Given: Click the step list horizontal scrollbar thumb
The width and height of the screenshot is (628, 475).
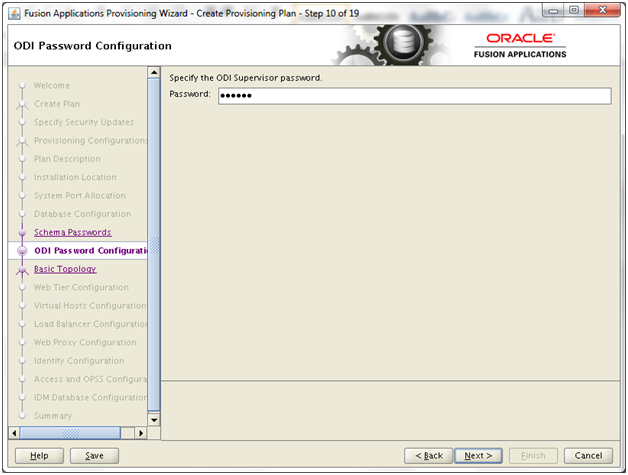Looking at the screenshot, I should coord(70,433).
